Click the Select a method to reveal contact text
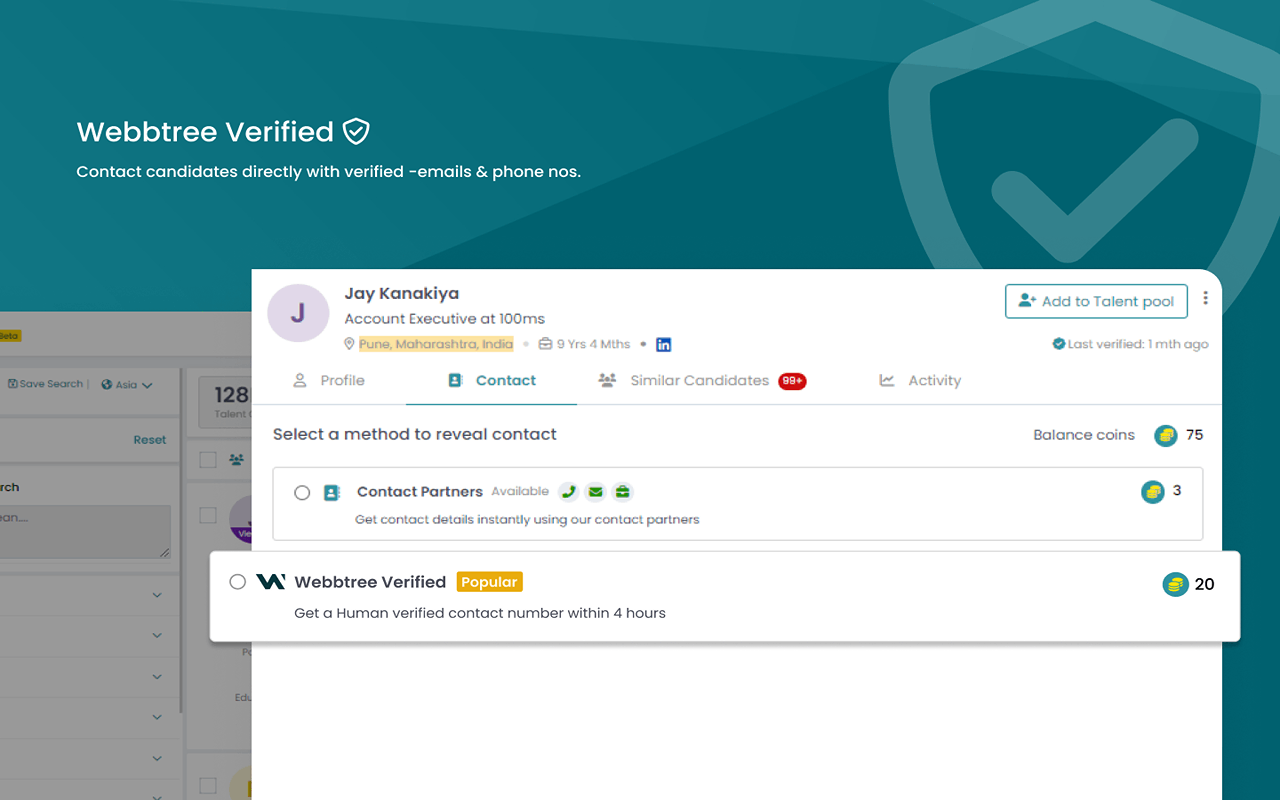 click(x=415, y=434)
